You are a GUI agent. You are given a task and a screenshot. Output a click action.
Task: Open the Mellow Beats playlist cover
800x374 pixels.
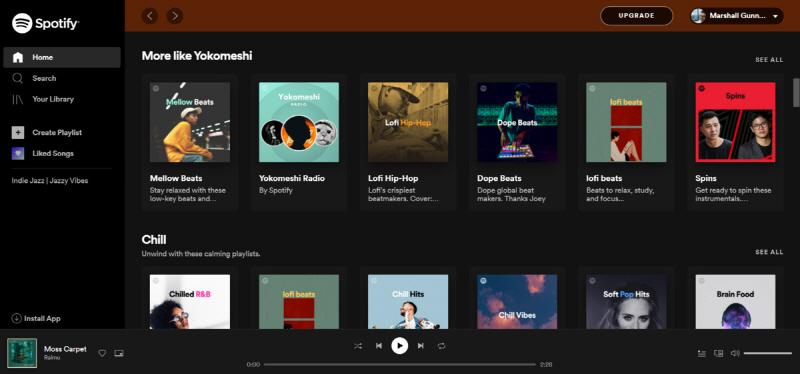pyautogui.click(x=190, y=122)
